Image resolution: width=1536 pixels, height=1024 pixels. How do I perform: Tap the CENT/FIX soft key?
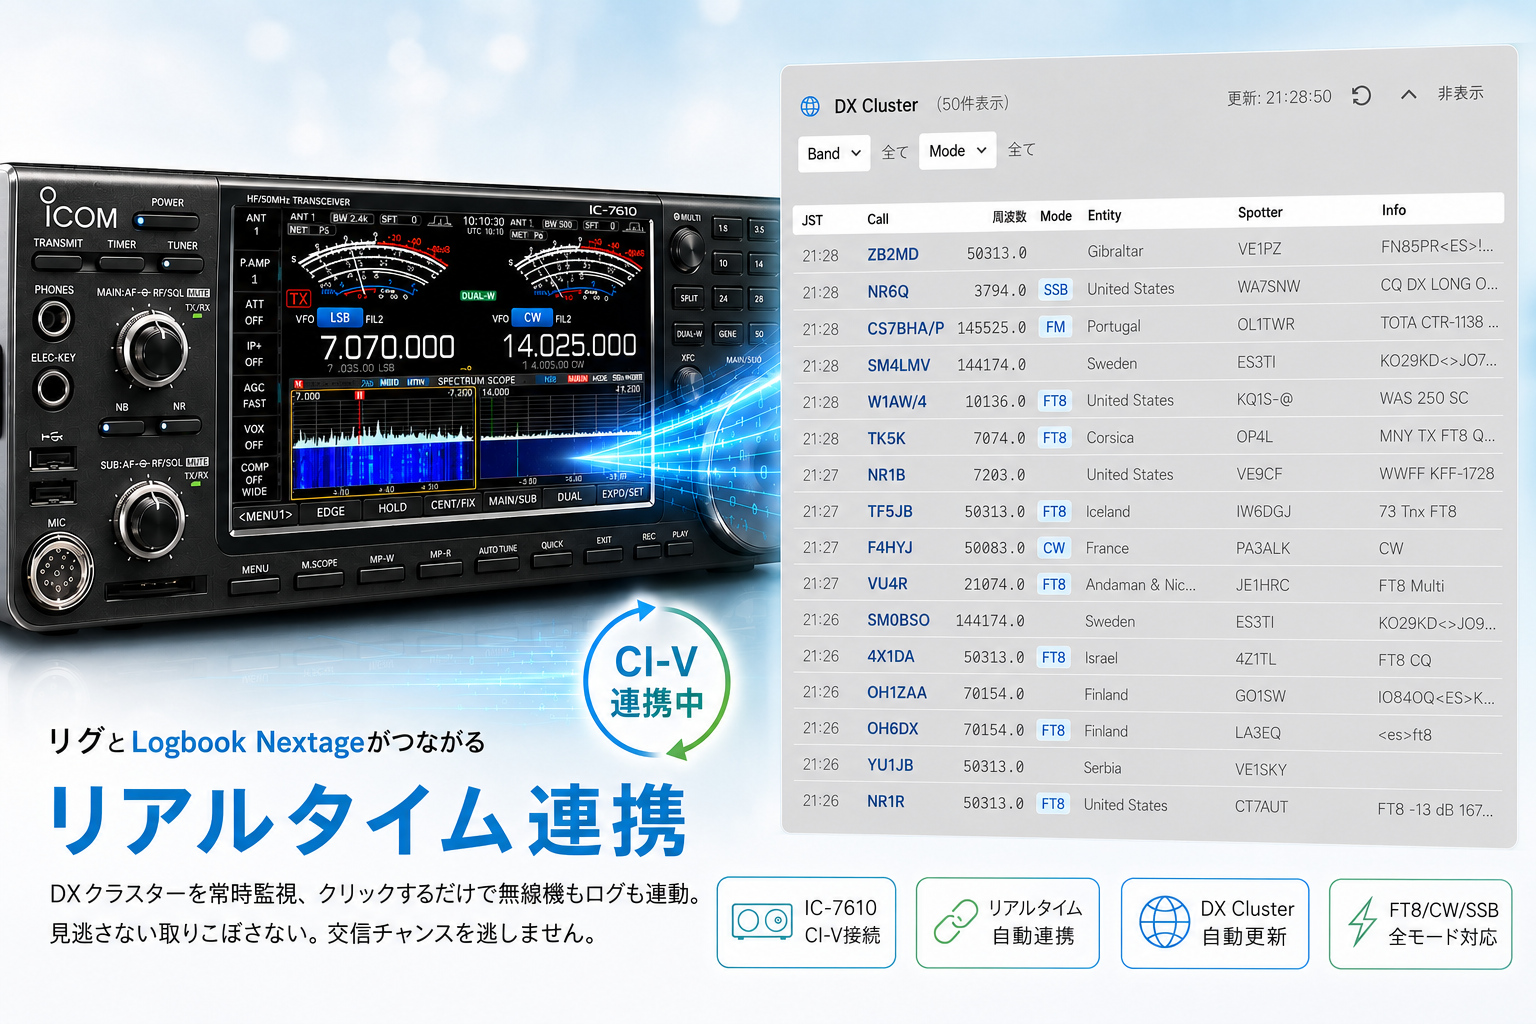coord(452,504)
